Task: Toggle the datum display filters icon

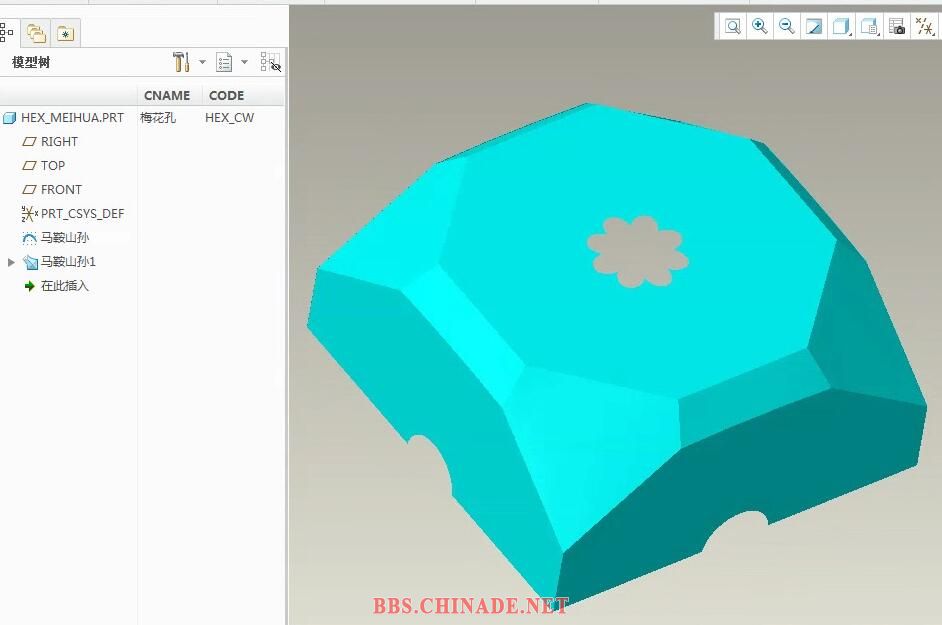Action: point(924,27)
